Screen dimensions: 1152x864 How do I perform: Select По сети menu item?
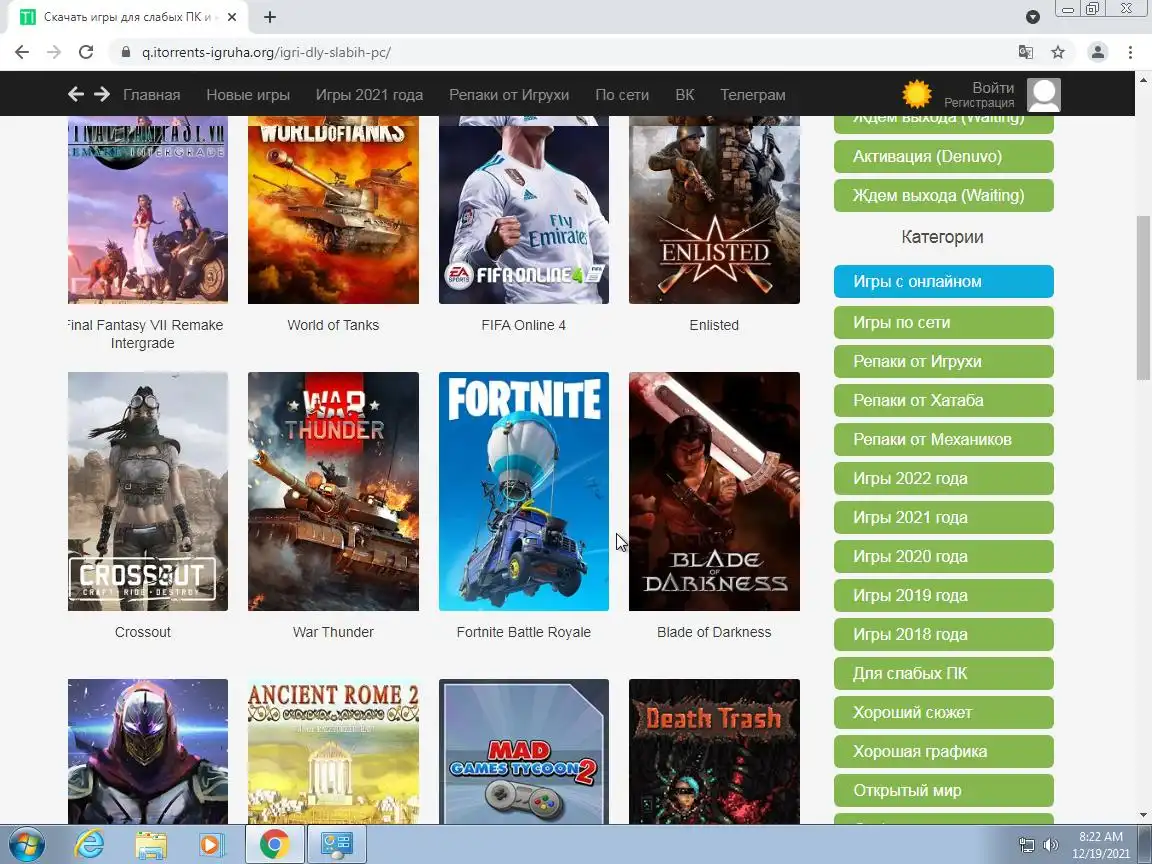click(x=622, y=95)
